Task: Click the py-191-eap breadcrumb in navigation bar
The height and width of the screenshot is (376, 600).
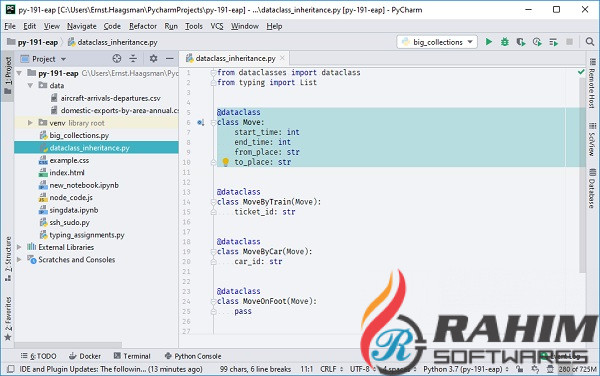Action: pos(33,42)
